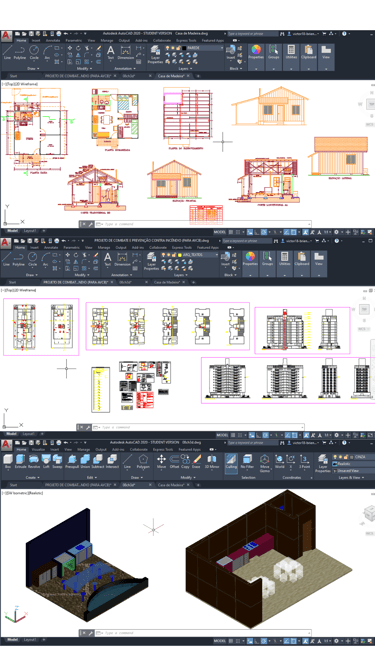The height and width of the screenshot is (666, 375).
Task: Select the Loft tool in the 3D window
Action: click(x=46, y=461)
